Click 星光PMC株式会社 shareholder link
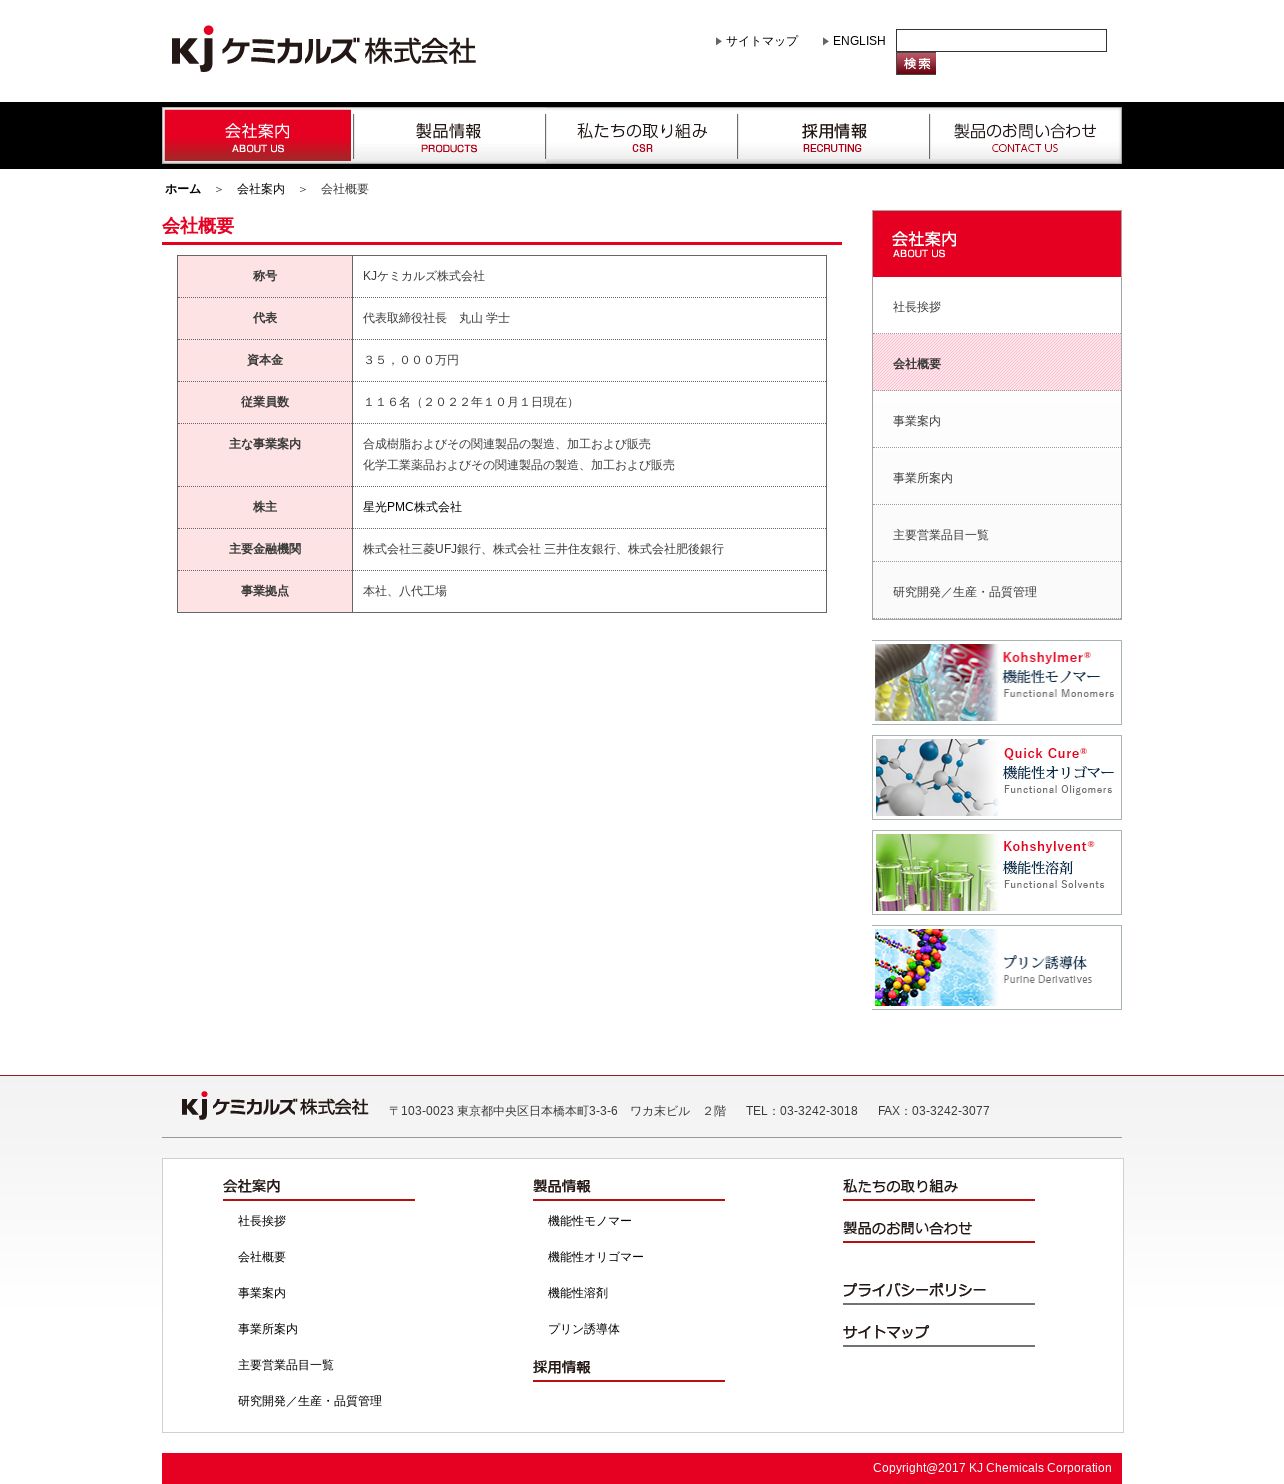The width and height of the screenshot is (1284, 1484). (412, 507)
